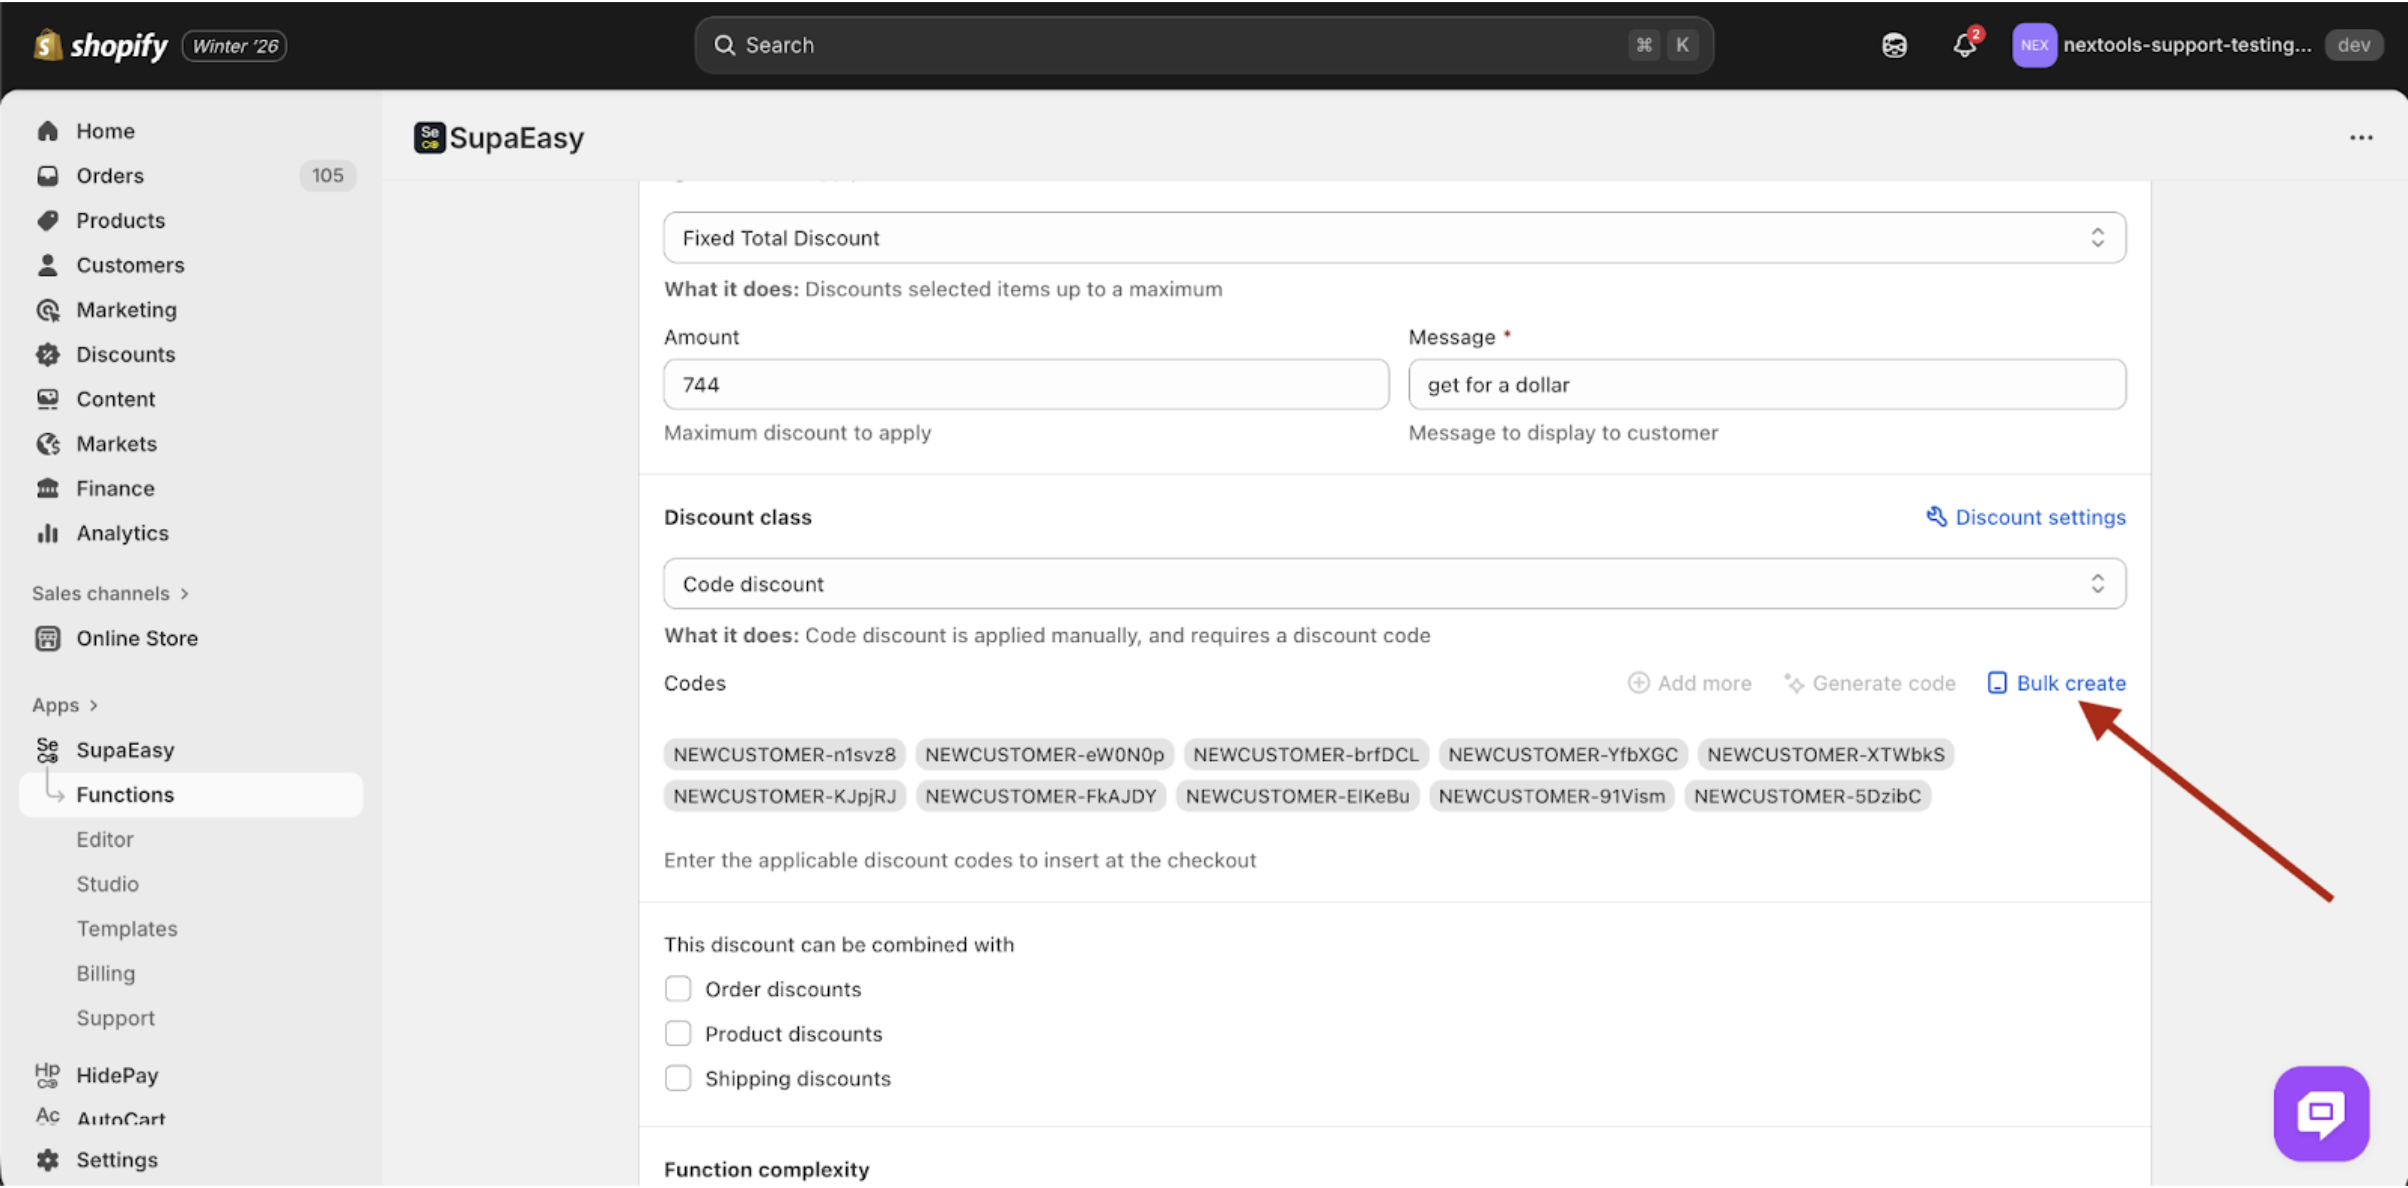
Task: Click the Amount input field
Action: point(1025,385)
